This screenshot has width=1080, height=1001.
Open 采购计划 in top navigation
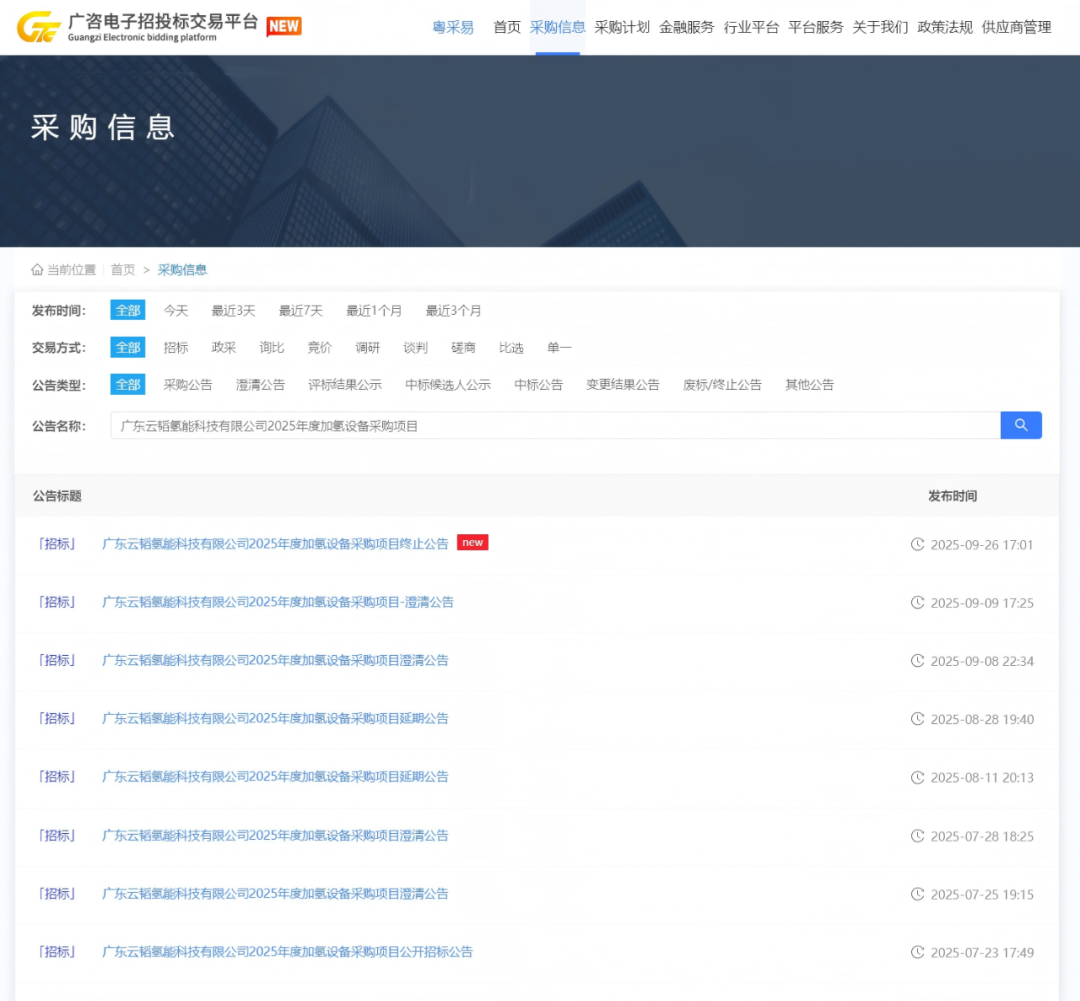coord(622,28)
